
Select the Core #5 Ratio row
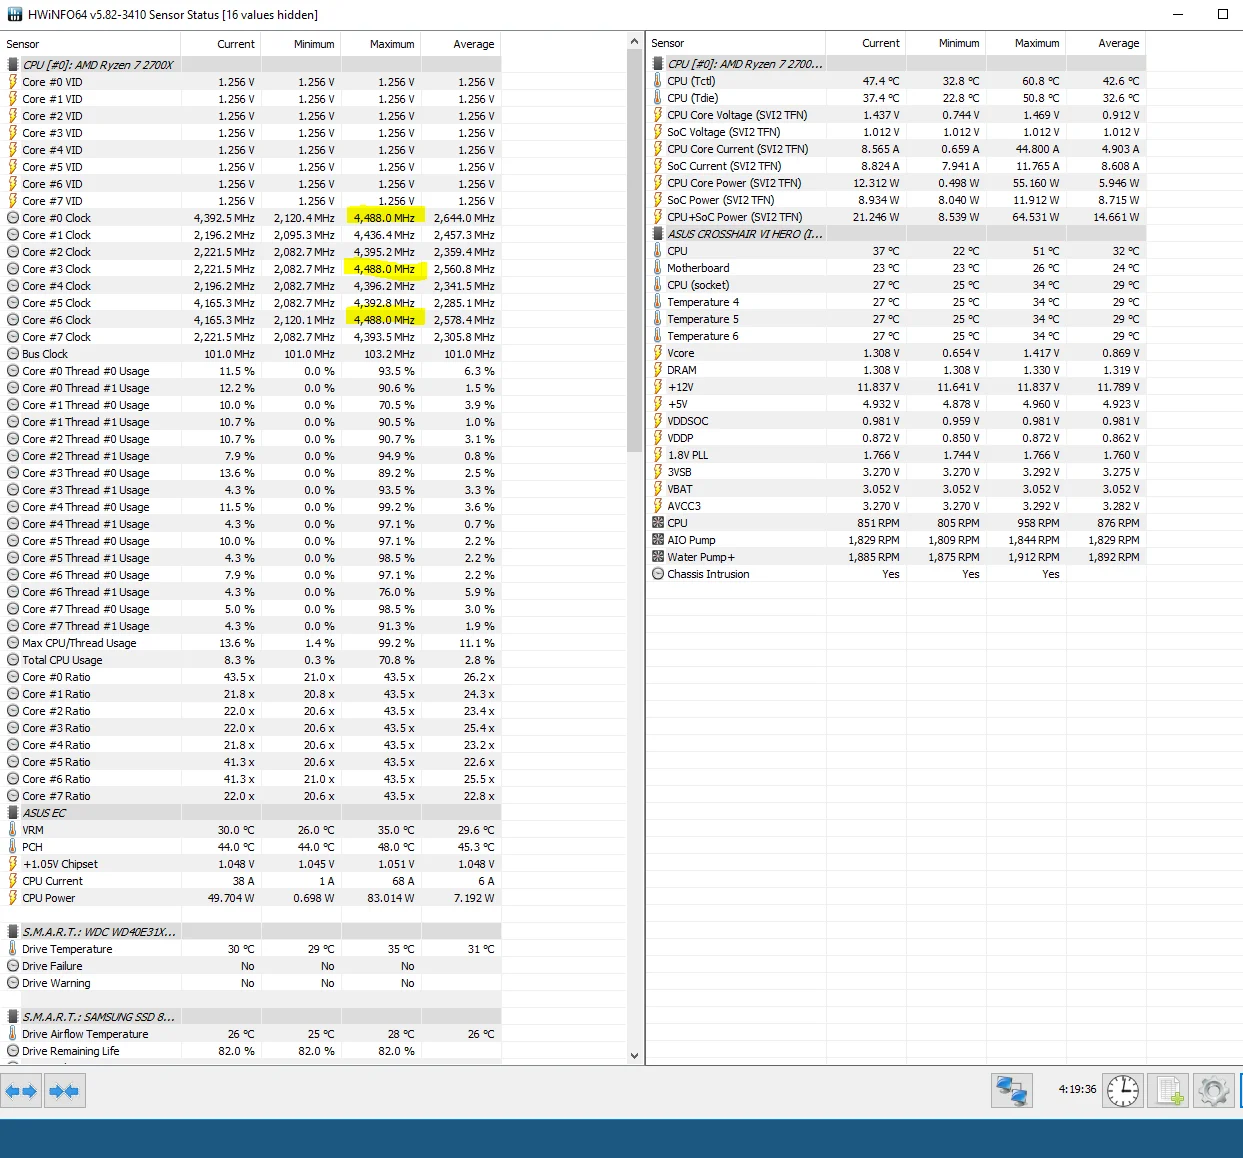250,762
